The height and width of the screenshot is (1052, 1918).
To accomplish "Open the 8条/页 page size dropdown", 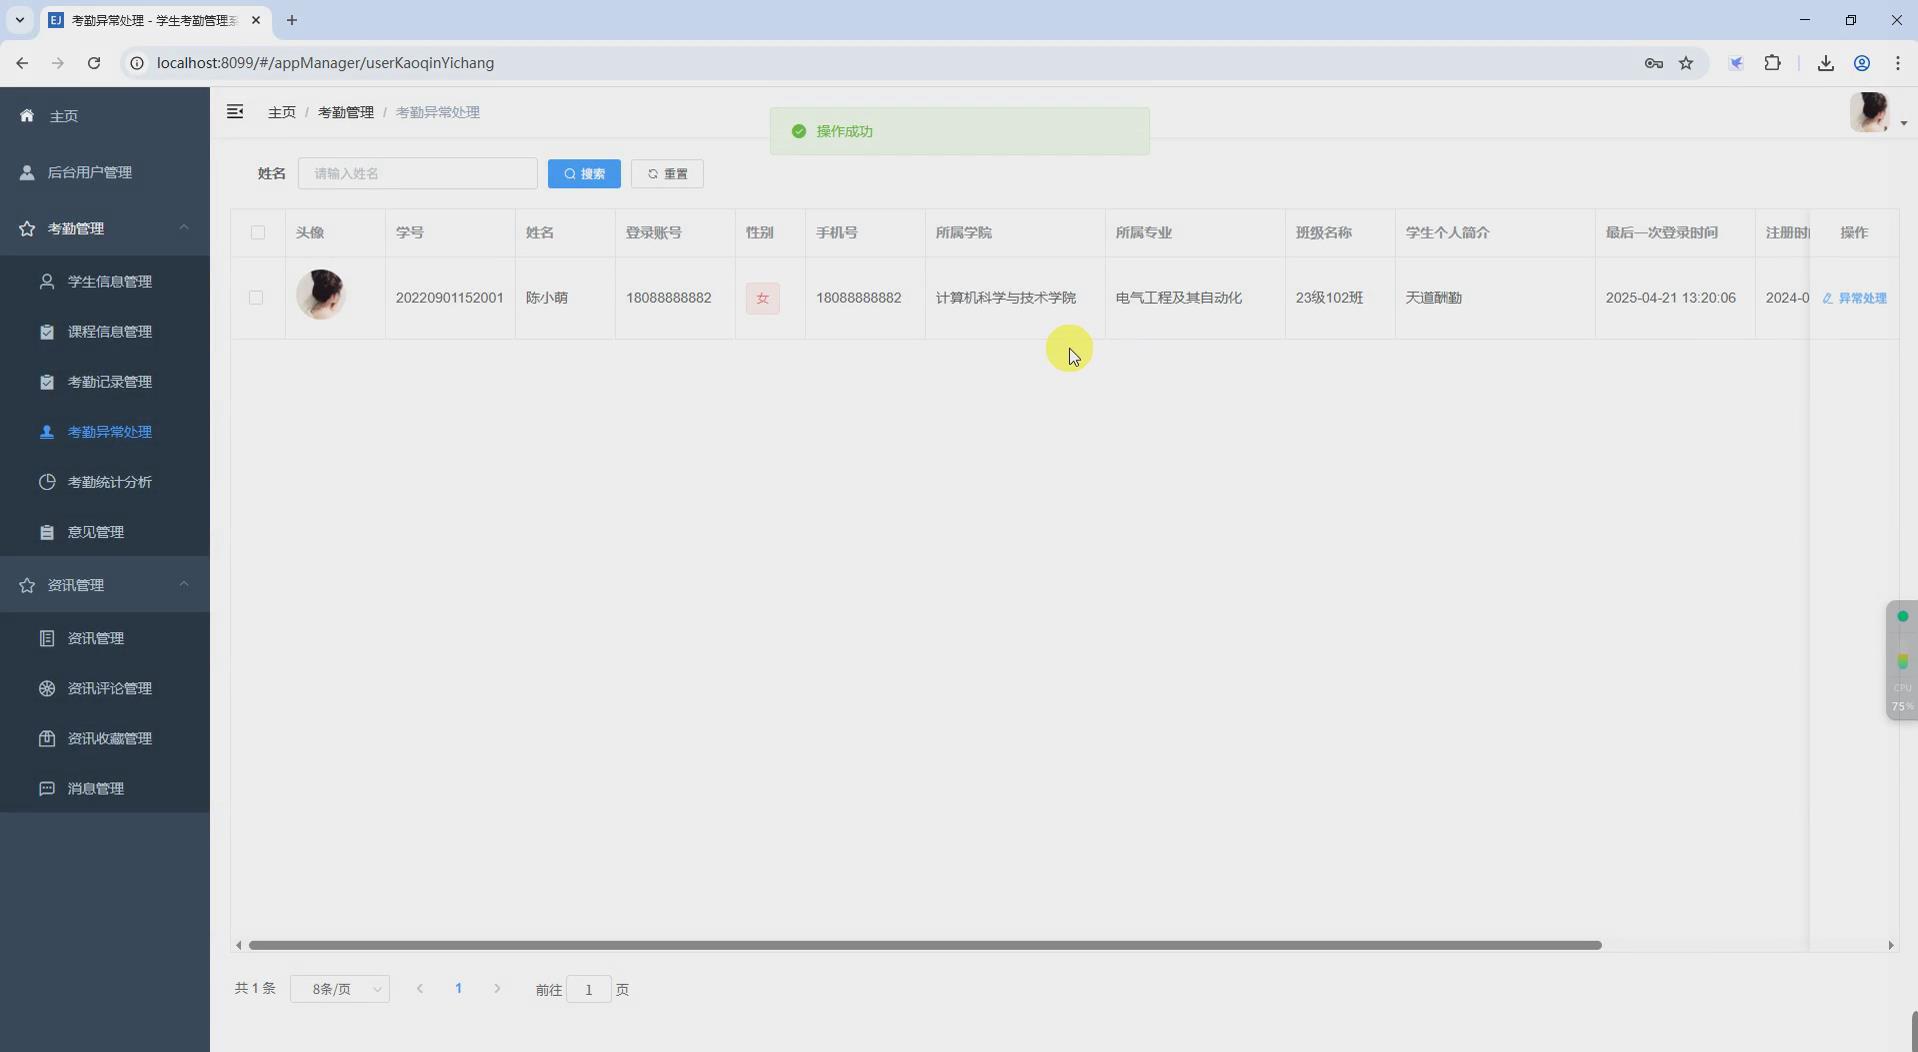I will pos(340,988).
